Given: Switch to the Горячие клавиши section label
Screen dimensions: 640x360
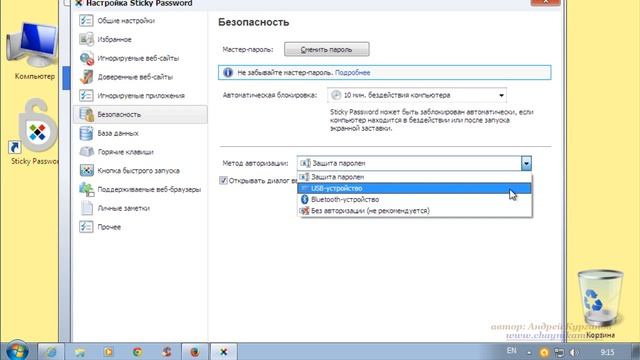Looking at the screenshot, I should coord(126,152).
